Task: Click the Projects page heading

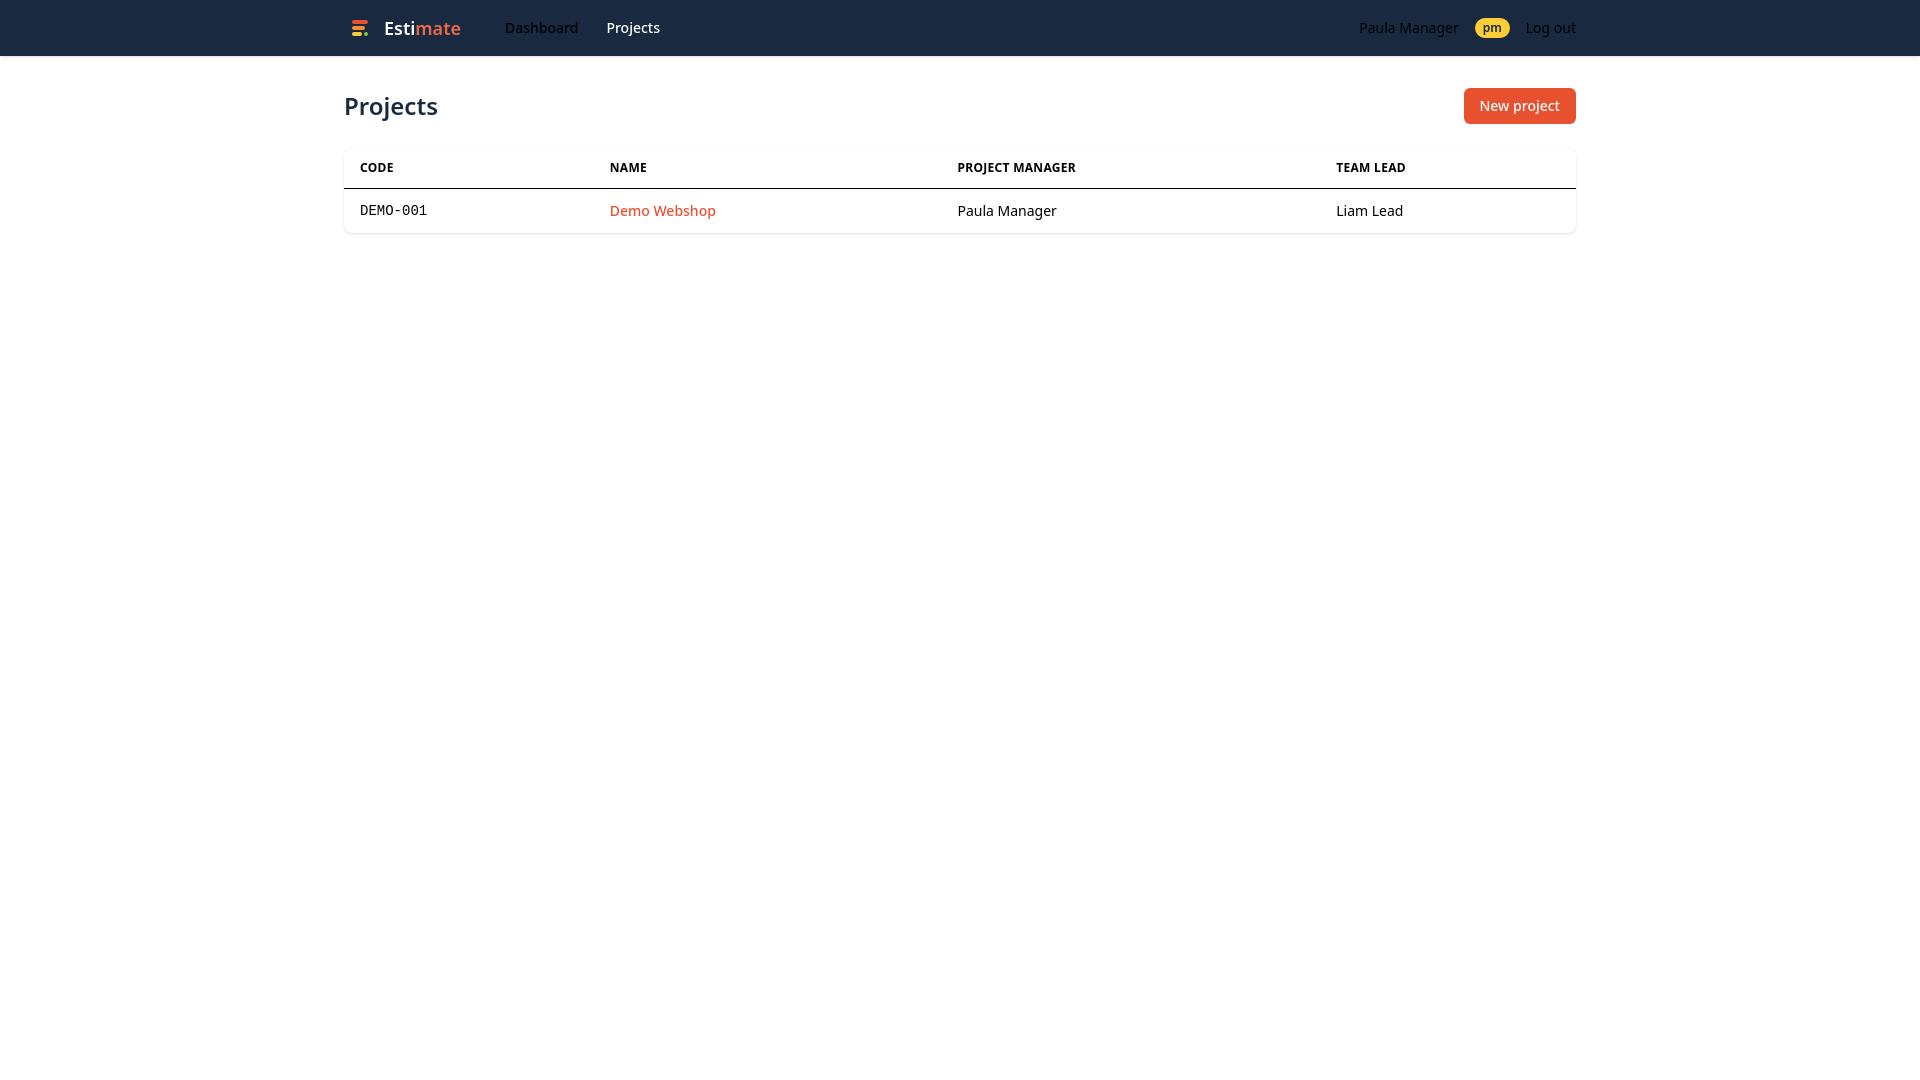Action: pyautogui.click(x=391, y=106)
